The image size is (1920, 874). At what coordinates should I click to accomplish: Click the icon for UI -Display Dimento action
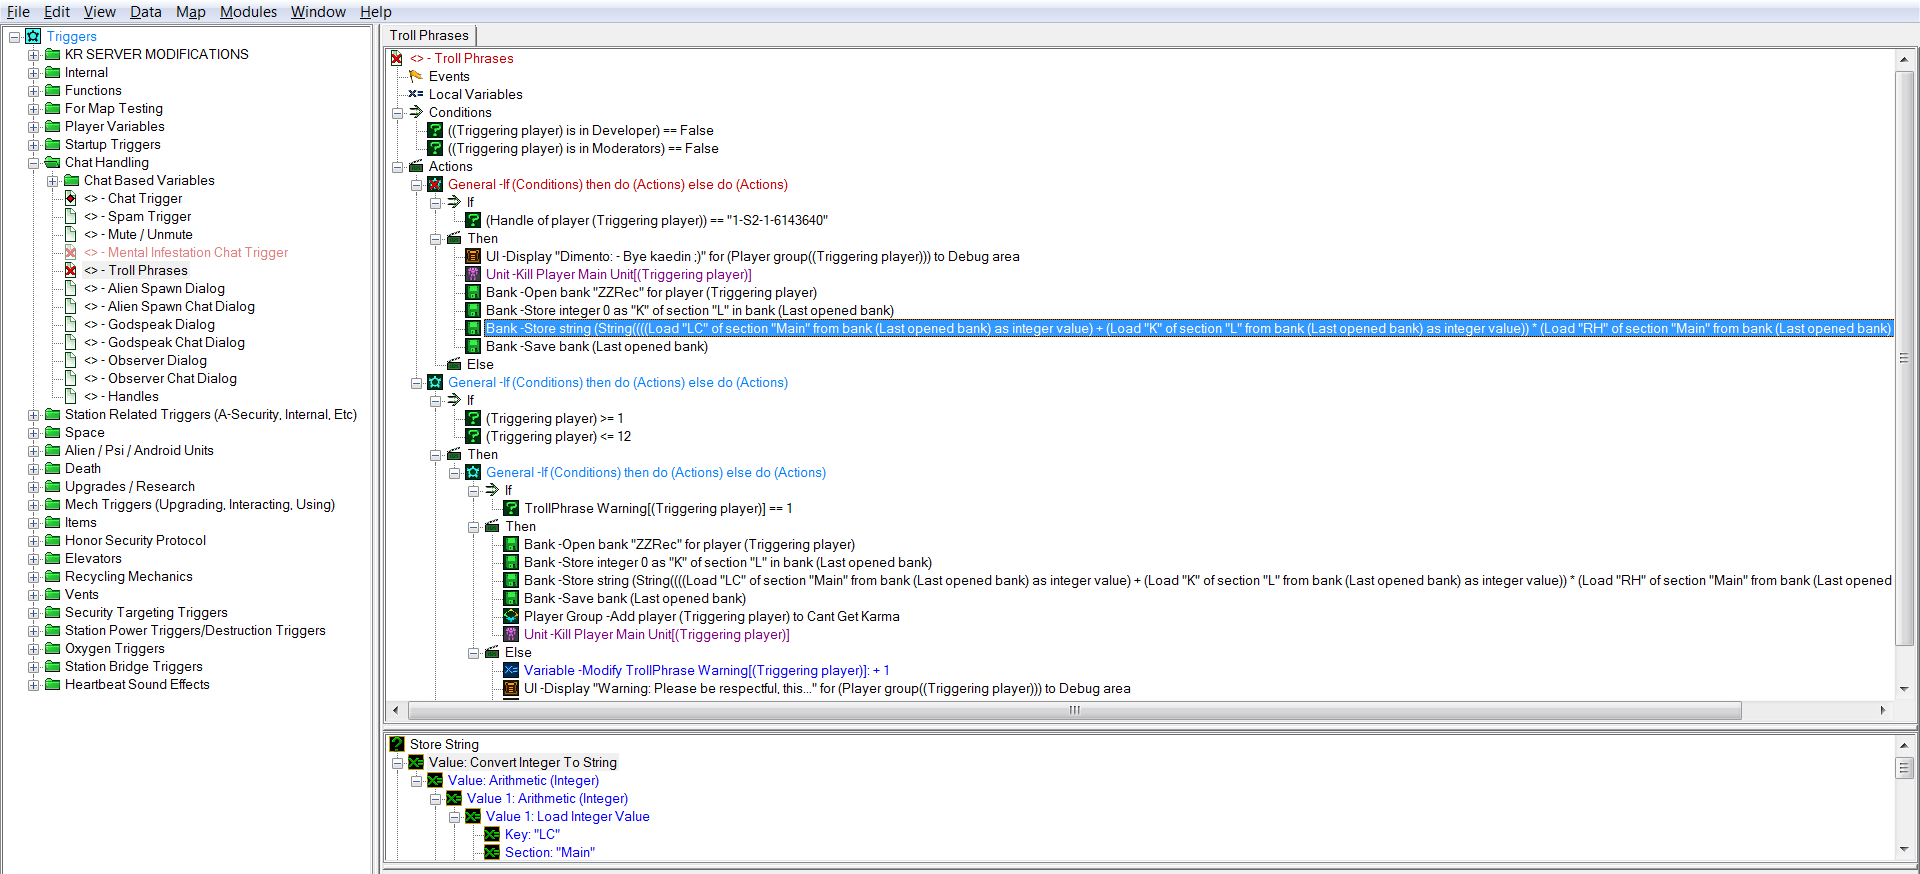click(473, 256)
